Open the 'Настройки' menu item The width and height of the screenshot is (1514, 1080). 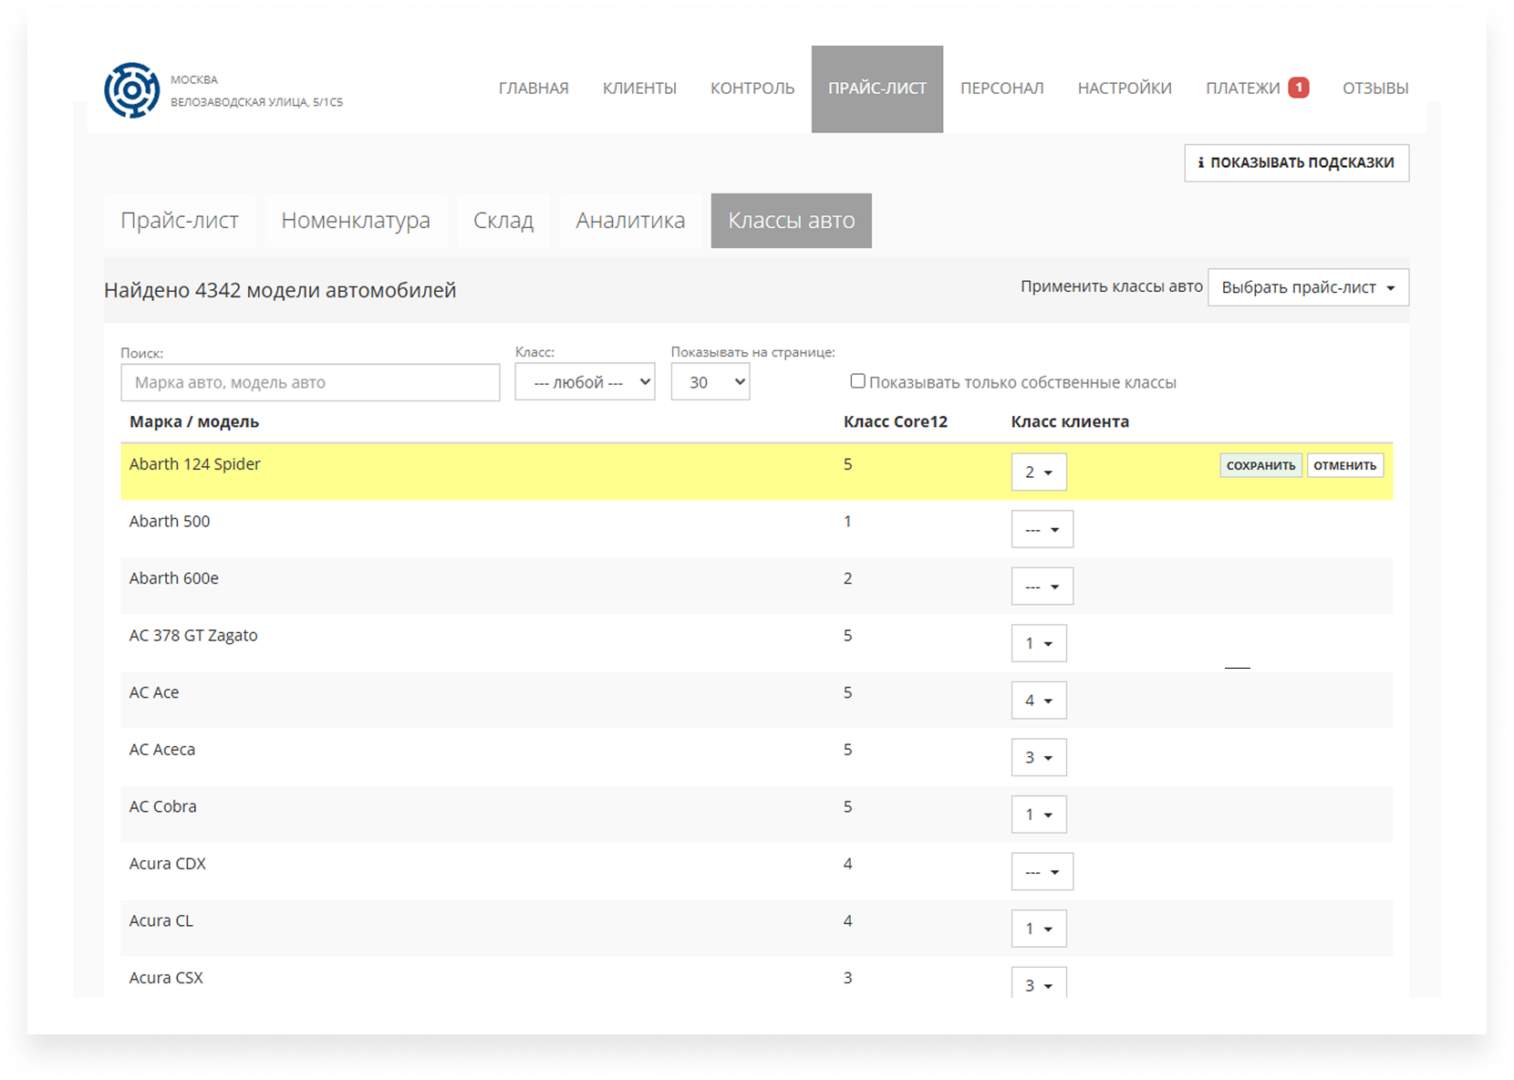(1124, 89)
